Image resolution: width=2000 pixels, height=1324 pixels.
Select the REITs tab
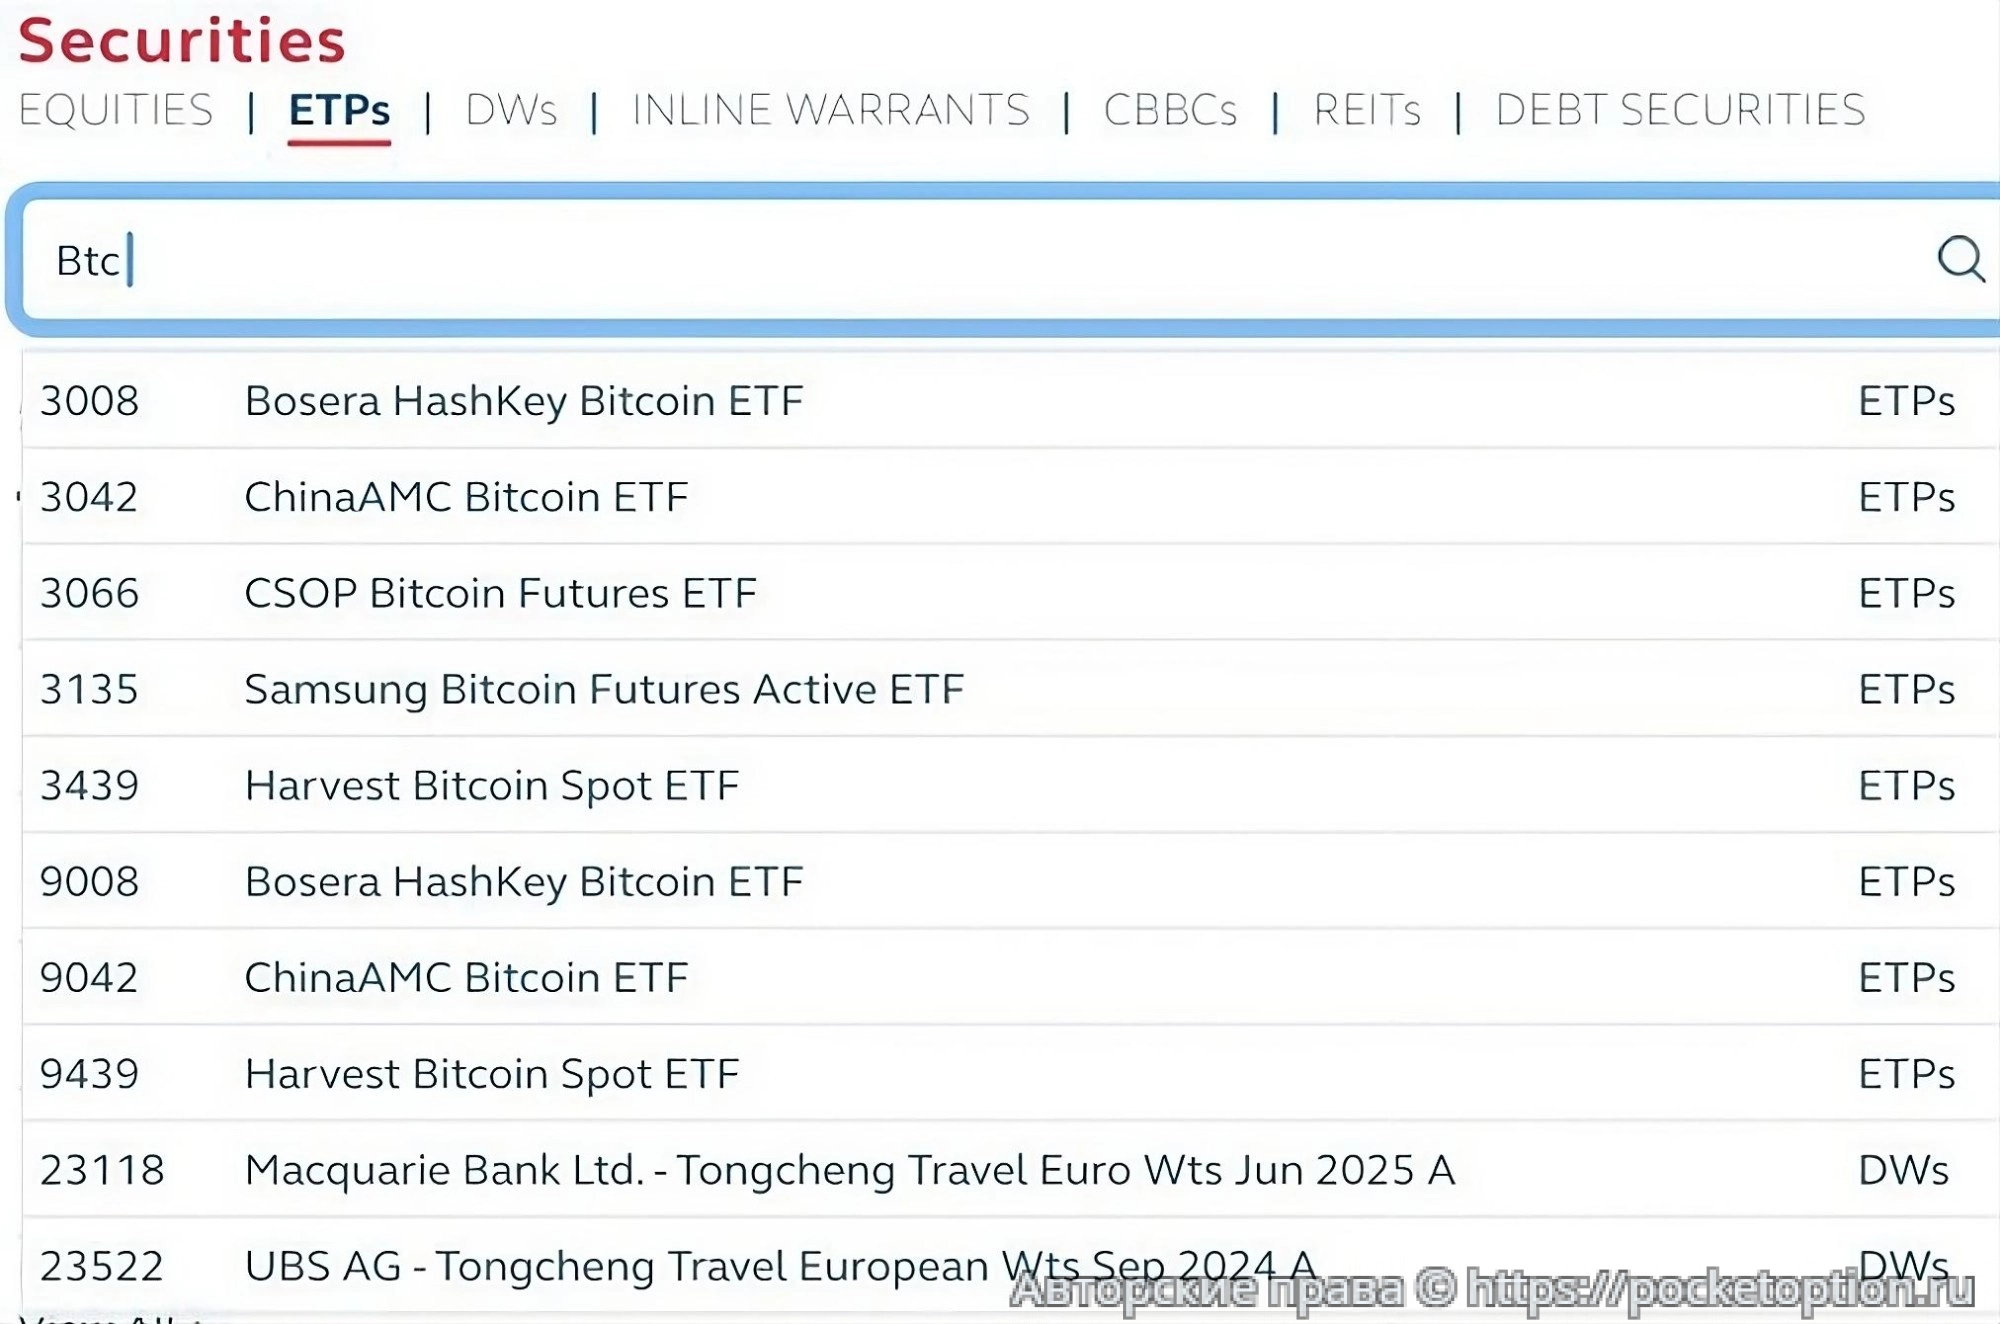[1367, 110]
